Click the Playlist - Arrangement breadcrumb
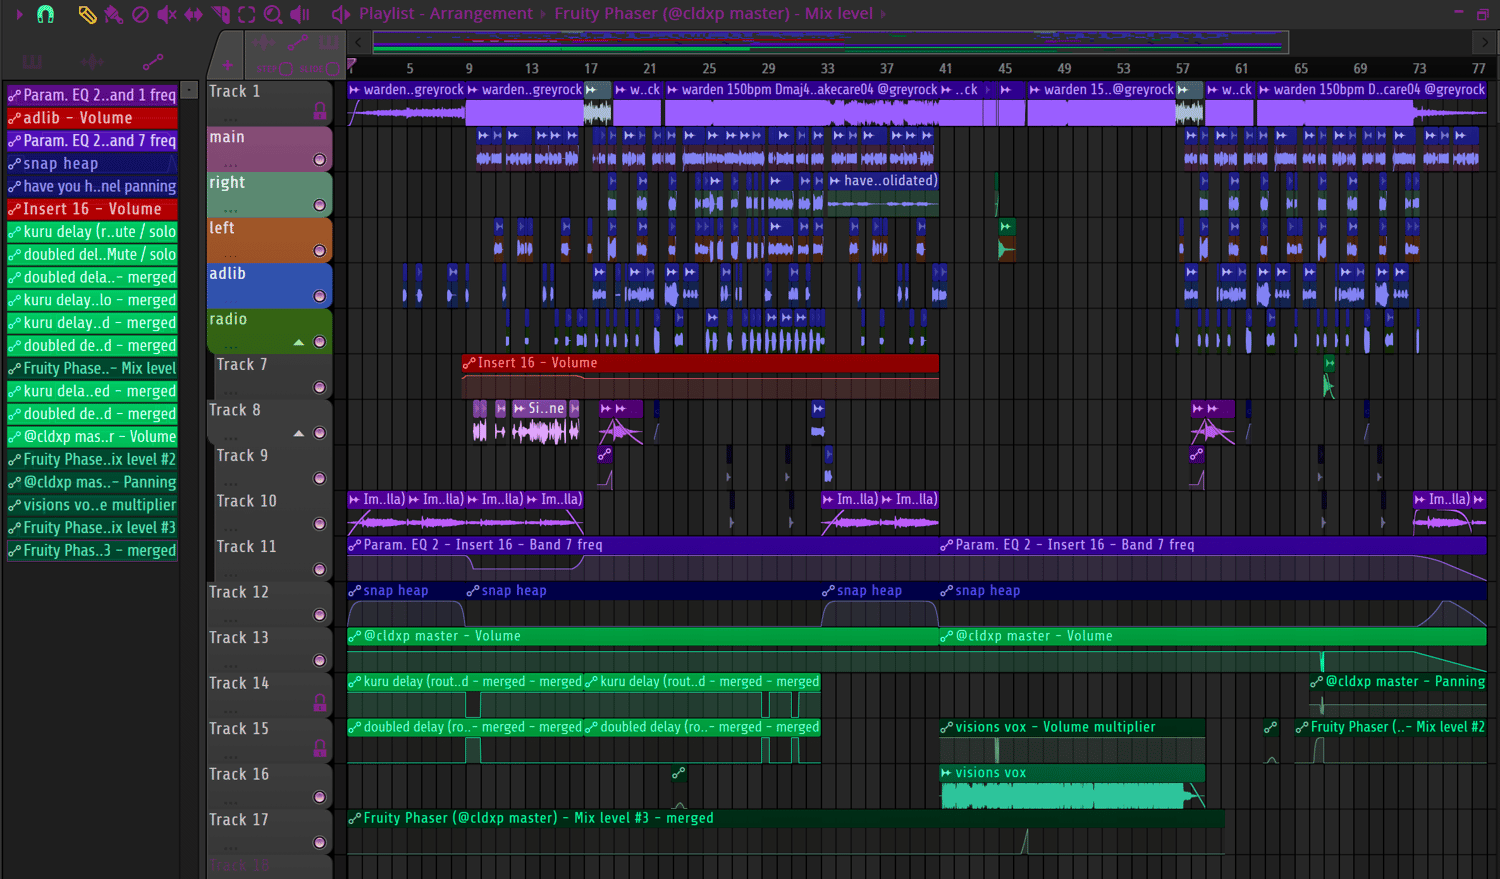1500x879 pixels. click(x=446, y=14)
